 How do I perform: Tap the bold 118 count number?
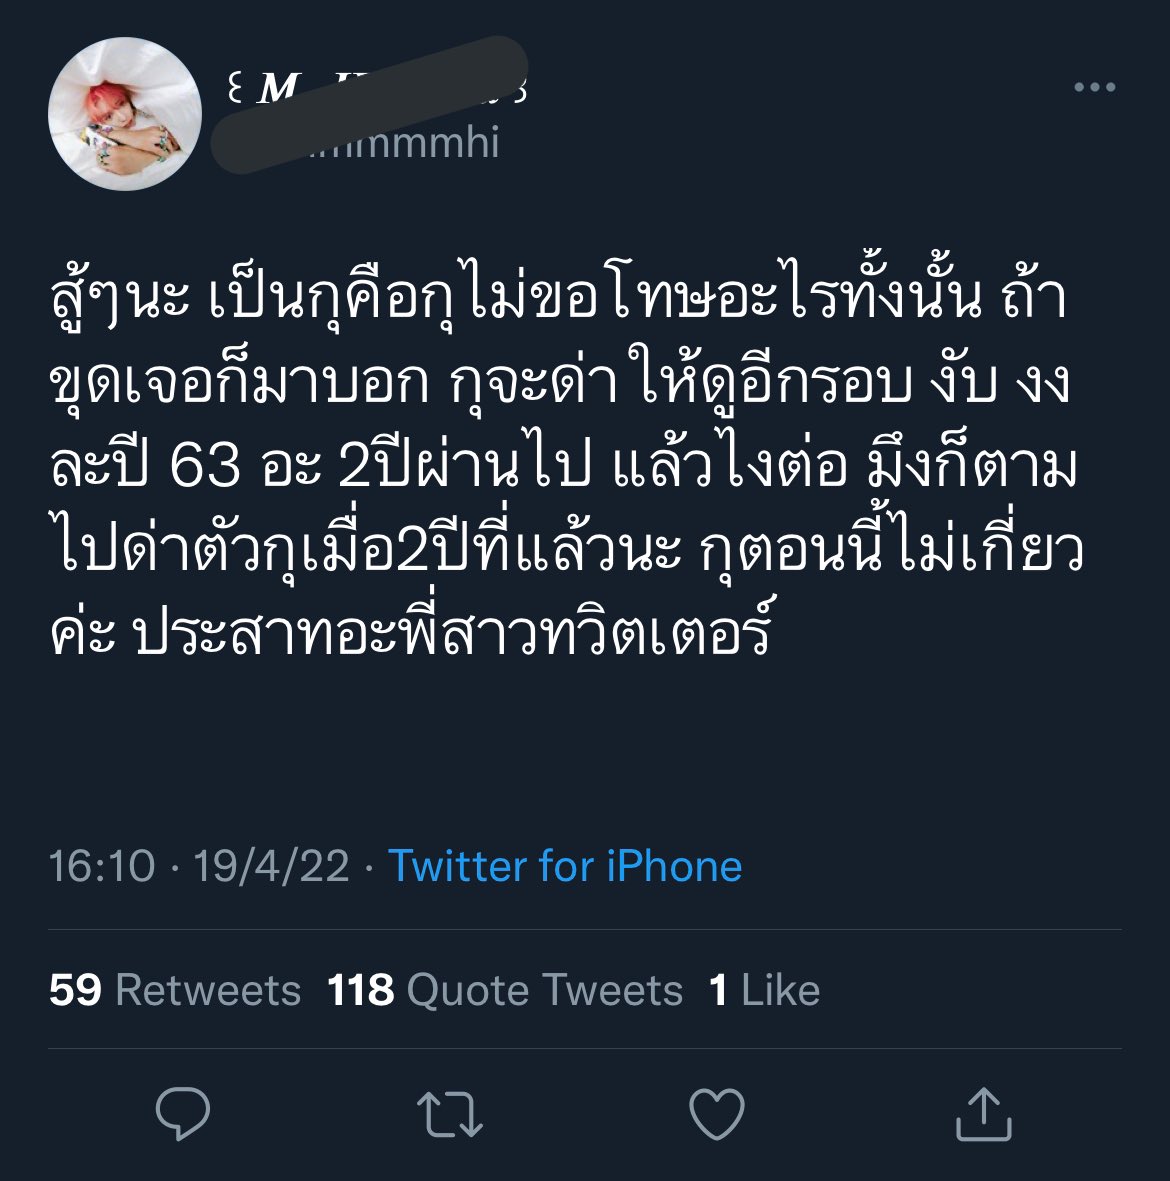point(361,990)
